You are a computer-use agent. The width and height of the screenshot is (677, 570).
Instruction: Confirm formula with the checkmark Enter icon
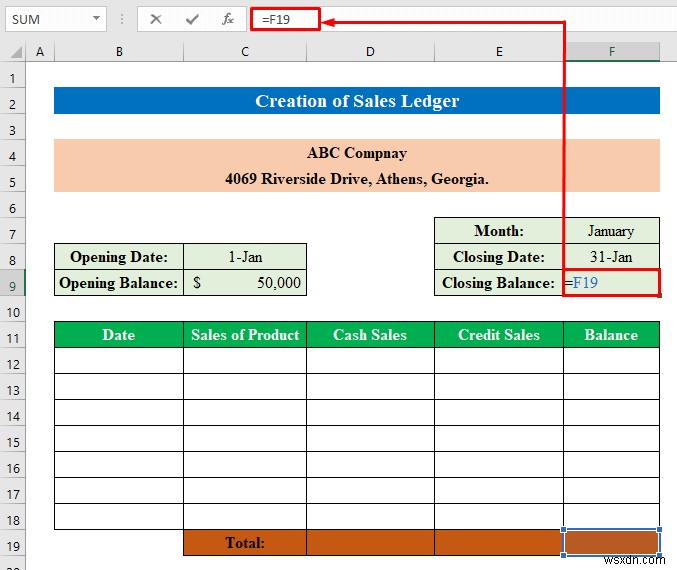(192, 19)
